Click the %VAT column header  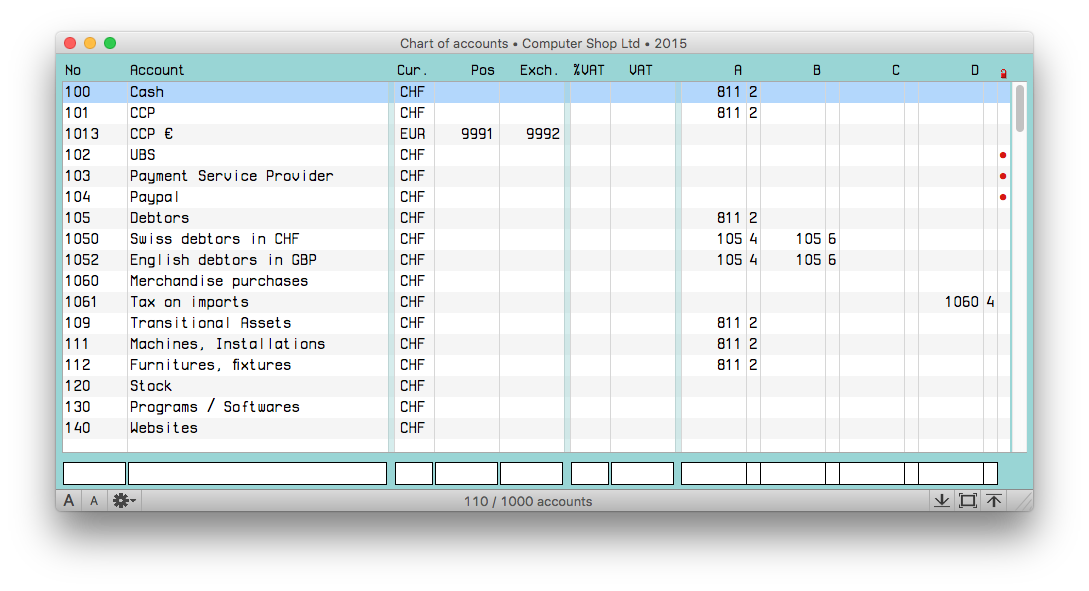589,70
